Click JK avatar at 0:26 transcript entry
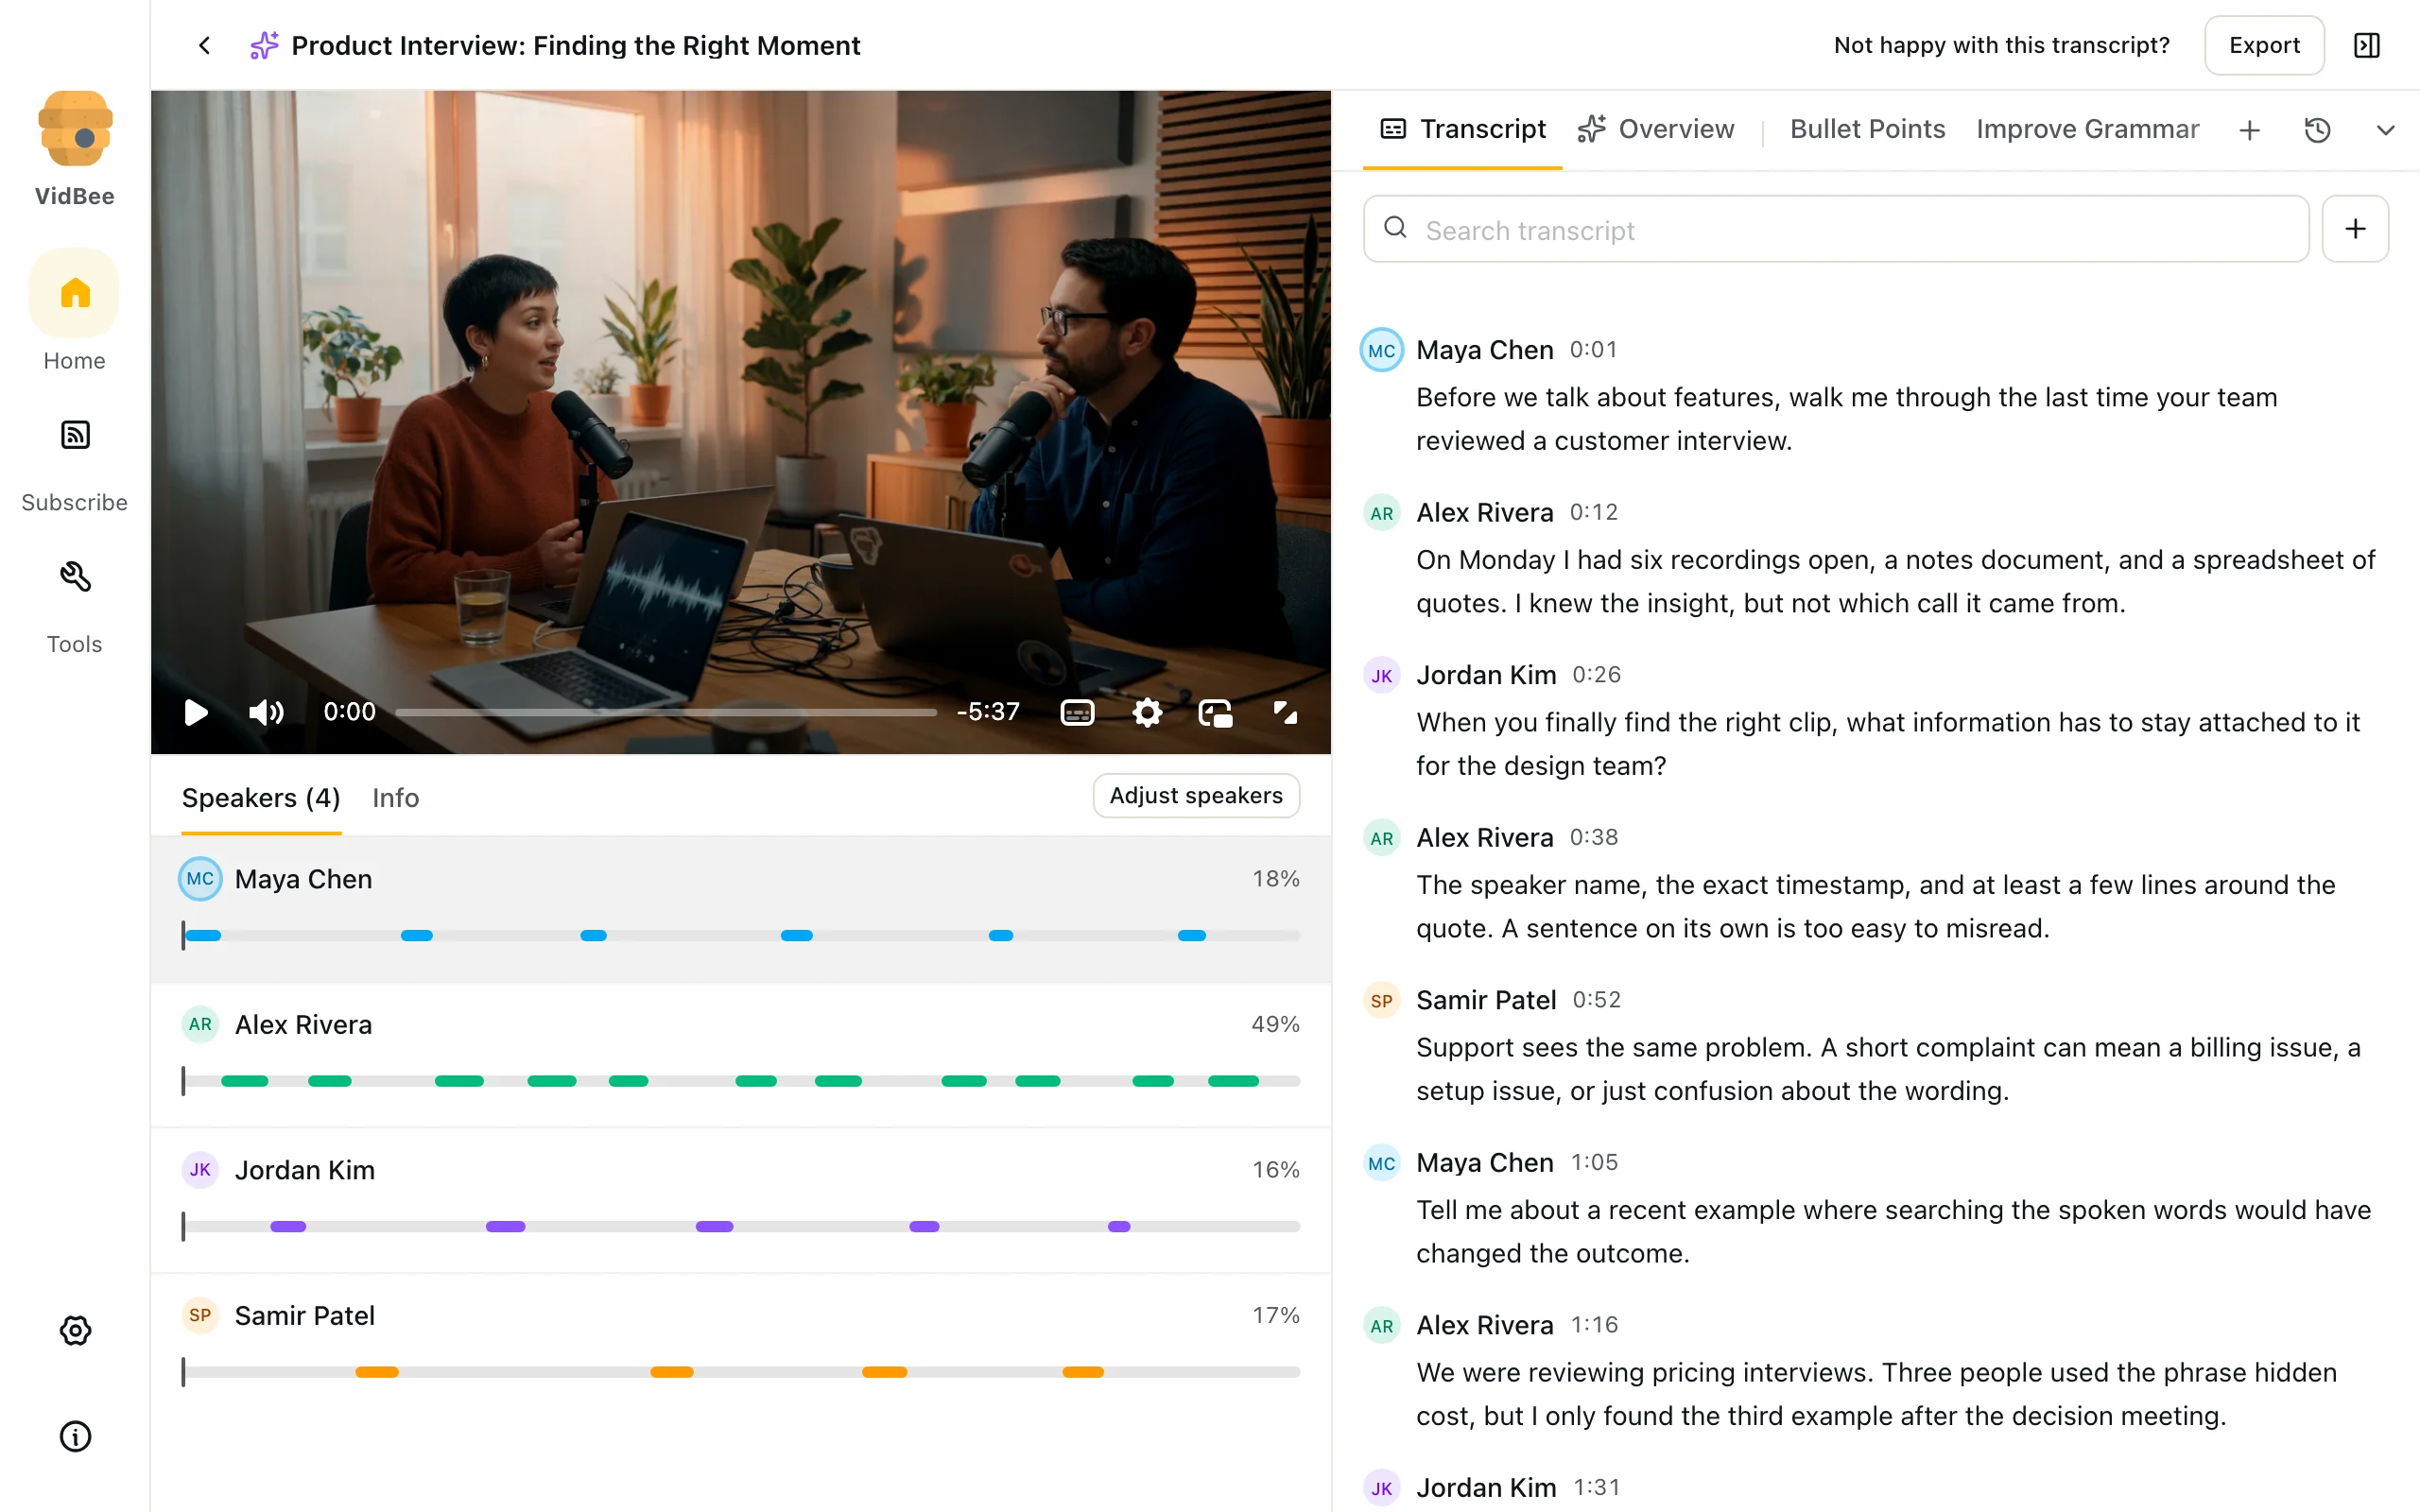 [x=1382, y=675]
